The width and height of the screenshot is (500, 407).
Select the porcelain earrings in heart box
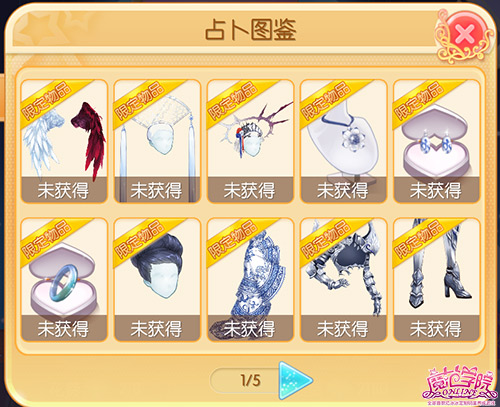tap(437, 141)
